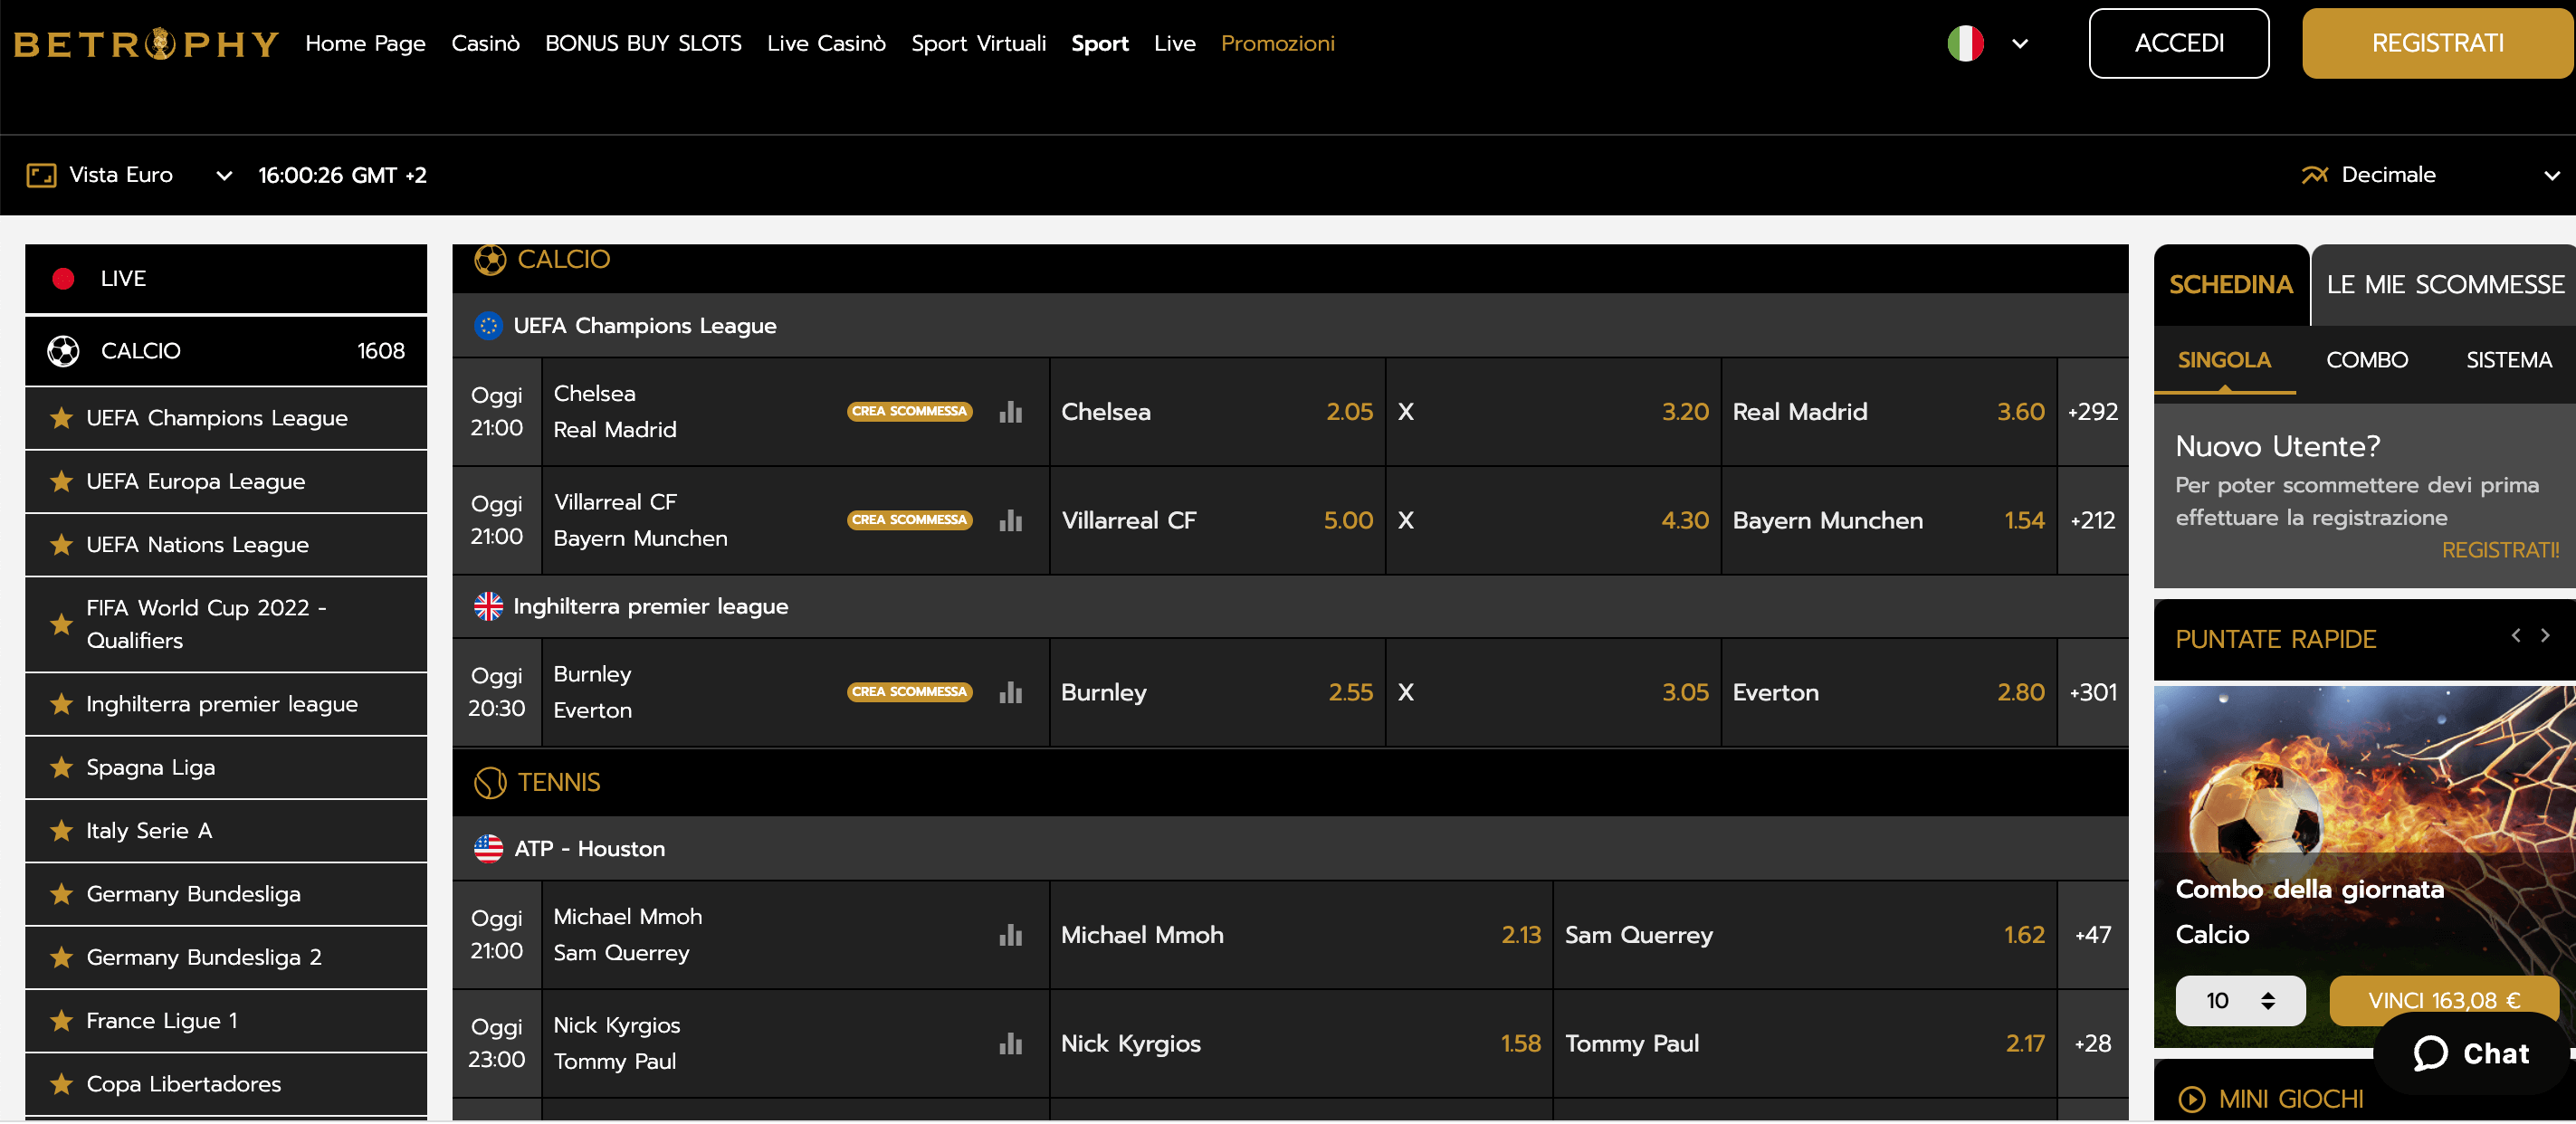The image size is (2576, 1124).
Task: Click the REGISTRATI button in header
Action: click(2437, 44)
